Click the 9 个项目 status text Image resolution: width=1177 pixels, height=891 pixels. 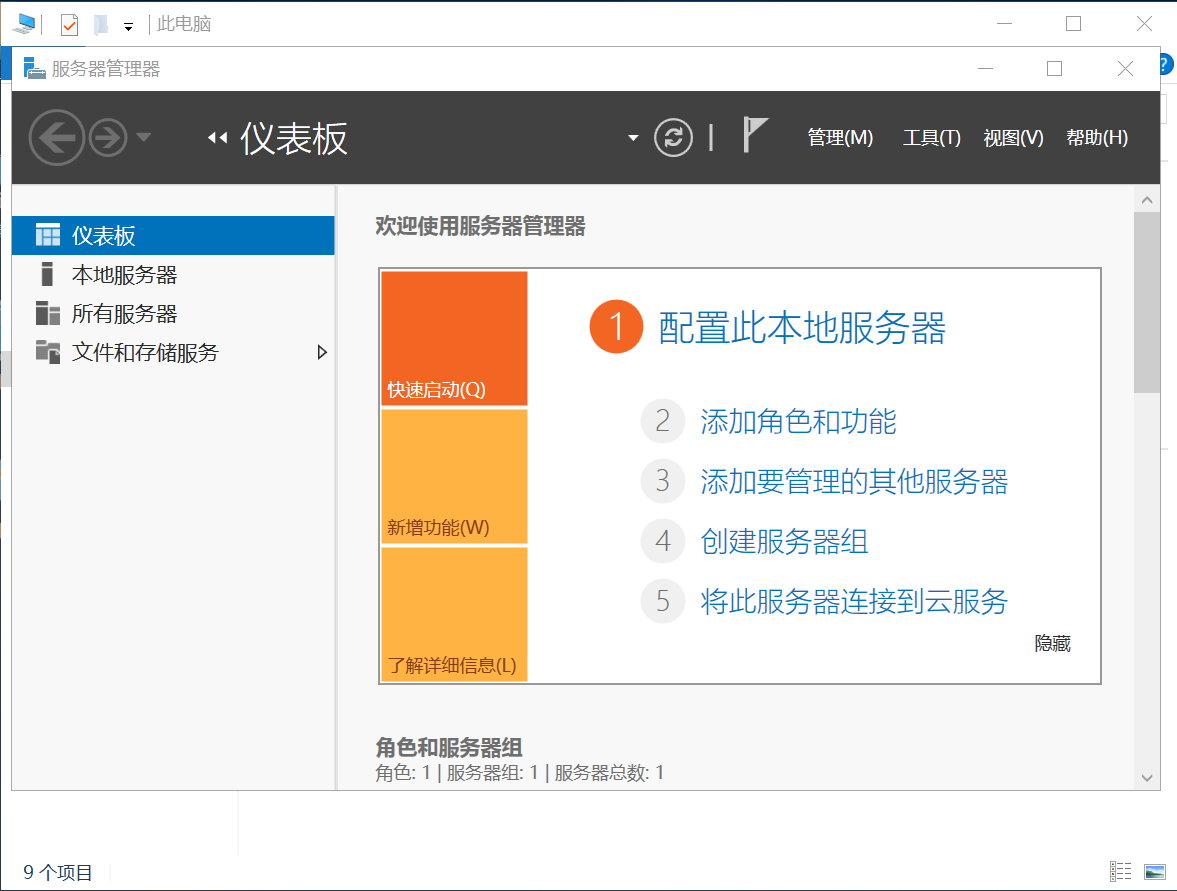click(58, 872)
